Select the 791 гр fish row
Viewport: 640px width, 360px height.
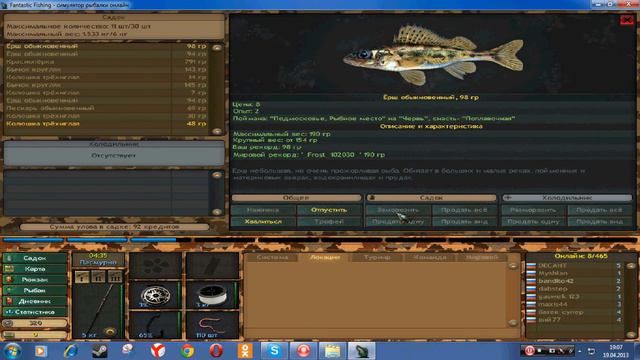click(x=107, y=62)
